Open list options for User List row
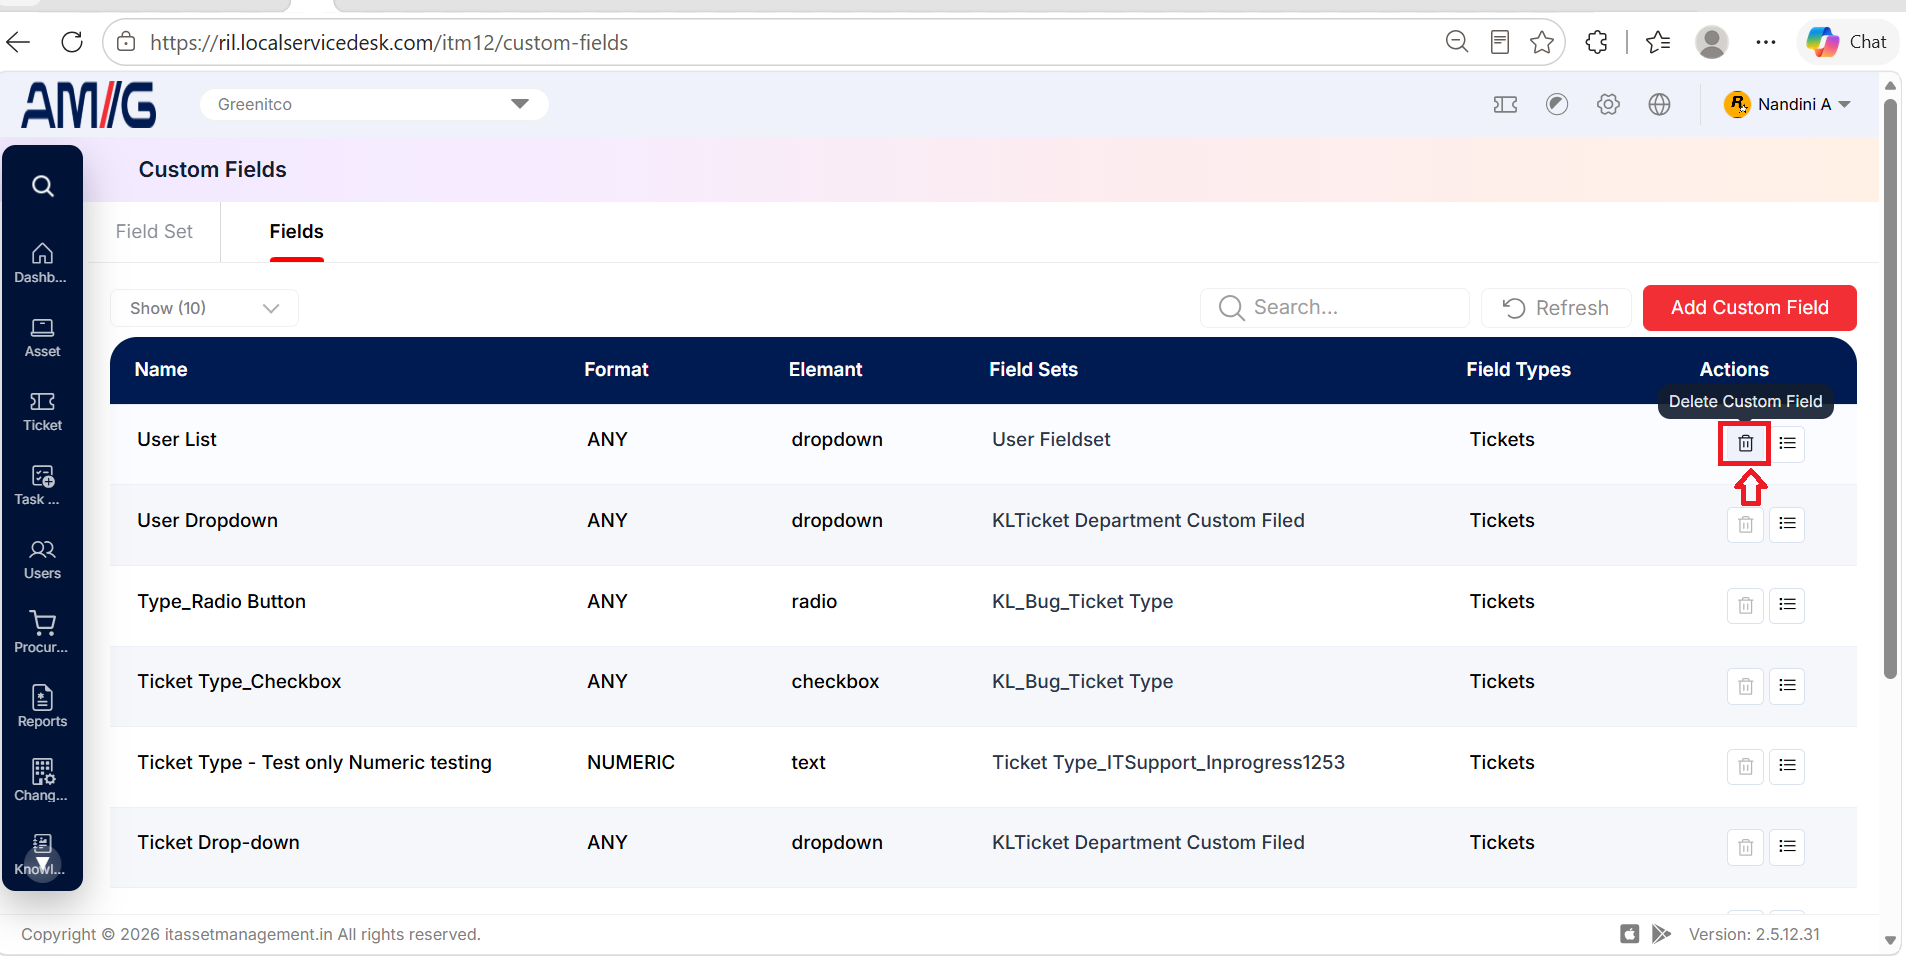 pyautogui.click(x=1787, y=443)
